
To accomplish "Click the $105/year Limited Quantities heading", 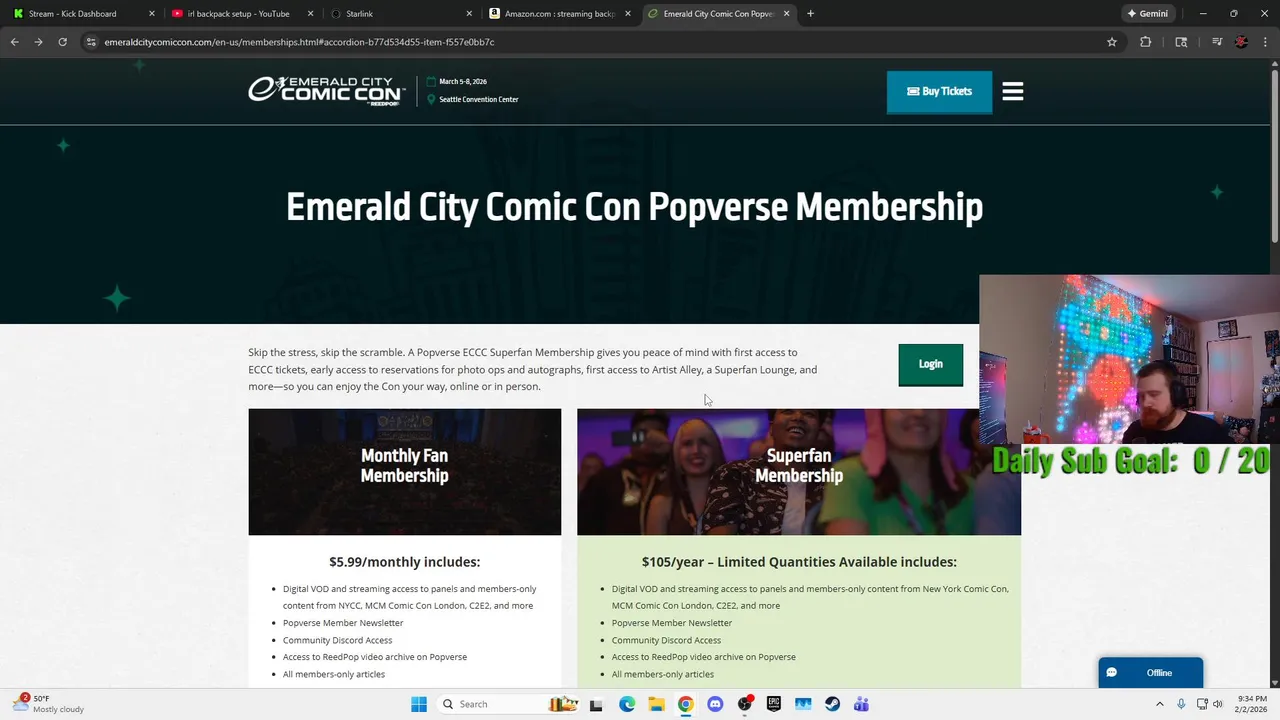I will tap(799, 562).
